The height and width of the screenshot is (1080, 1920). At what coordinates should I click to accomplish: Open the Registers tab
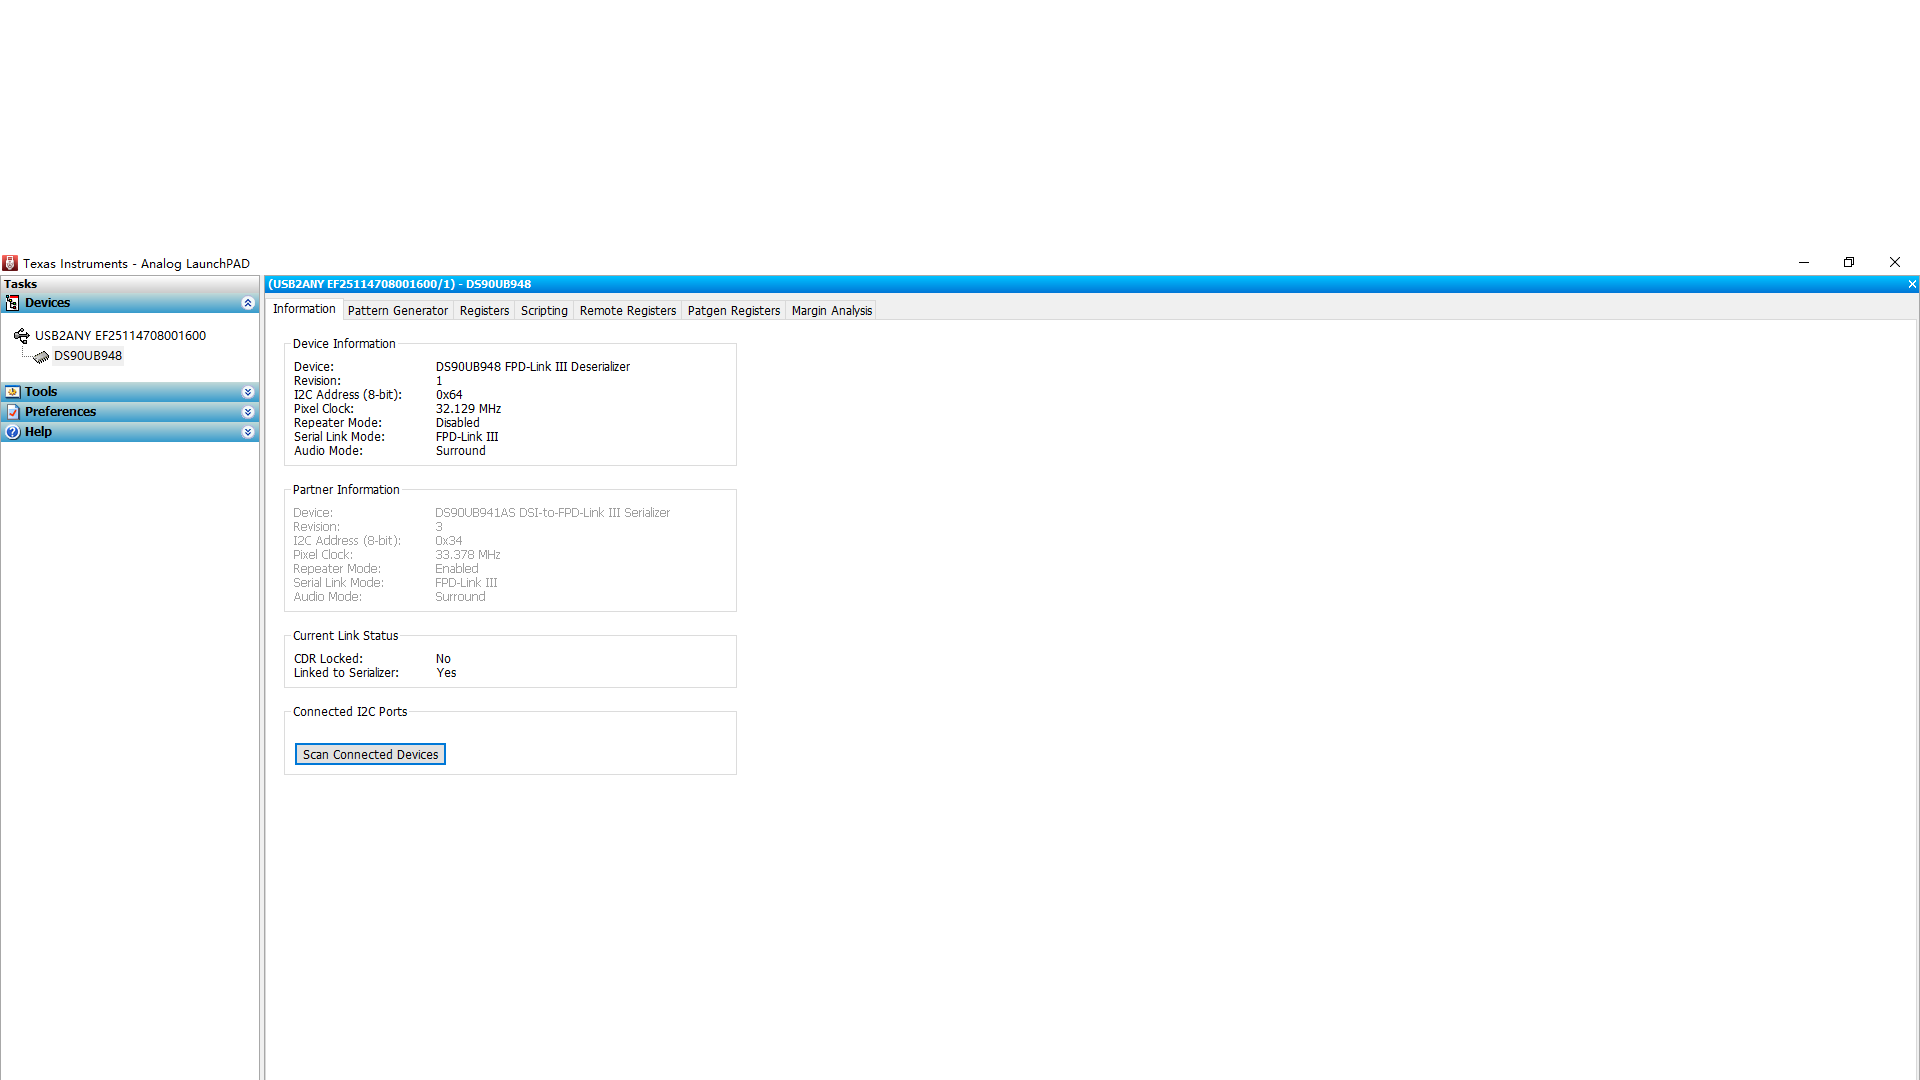484,311
